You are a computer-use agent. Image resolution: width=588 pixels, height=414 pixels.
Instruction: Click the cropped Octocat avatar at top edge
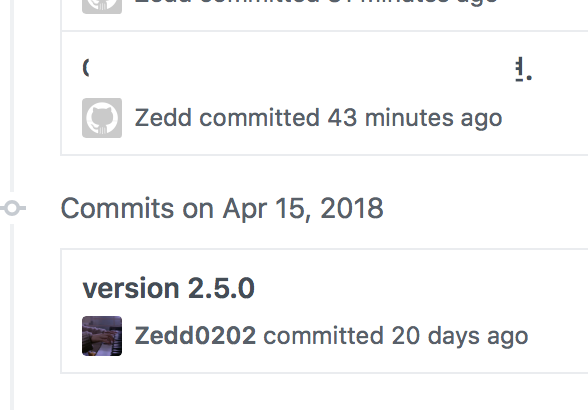pos(102,7)
